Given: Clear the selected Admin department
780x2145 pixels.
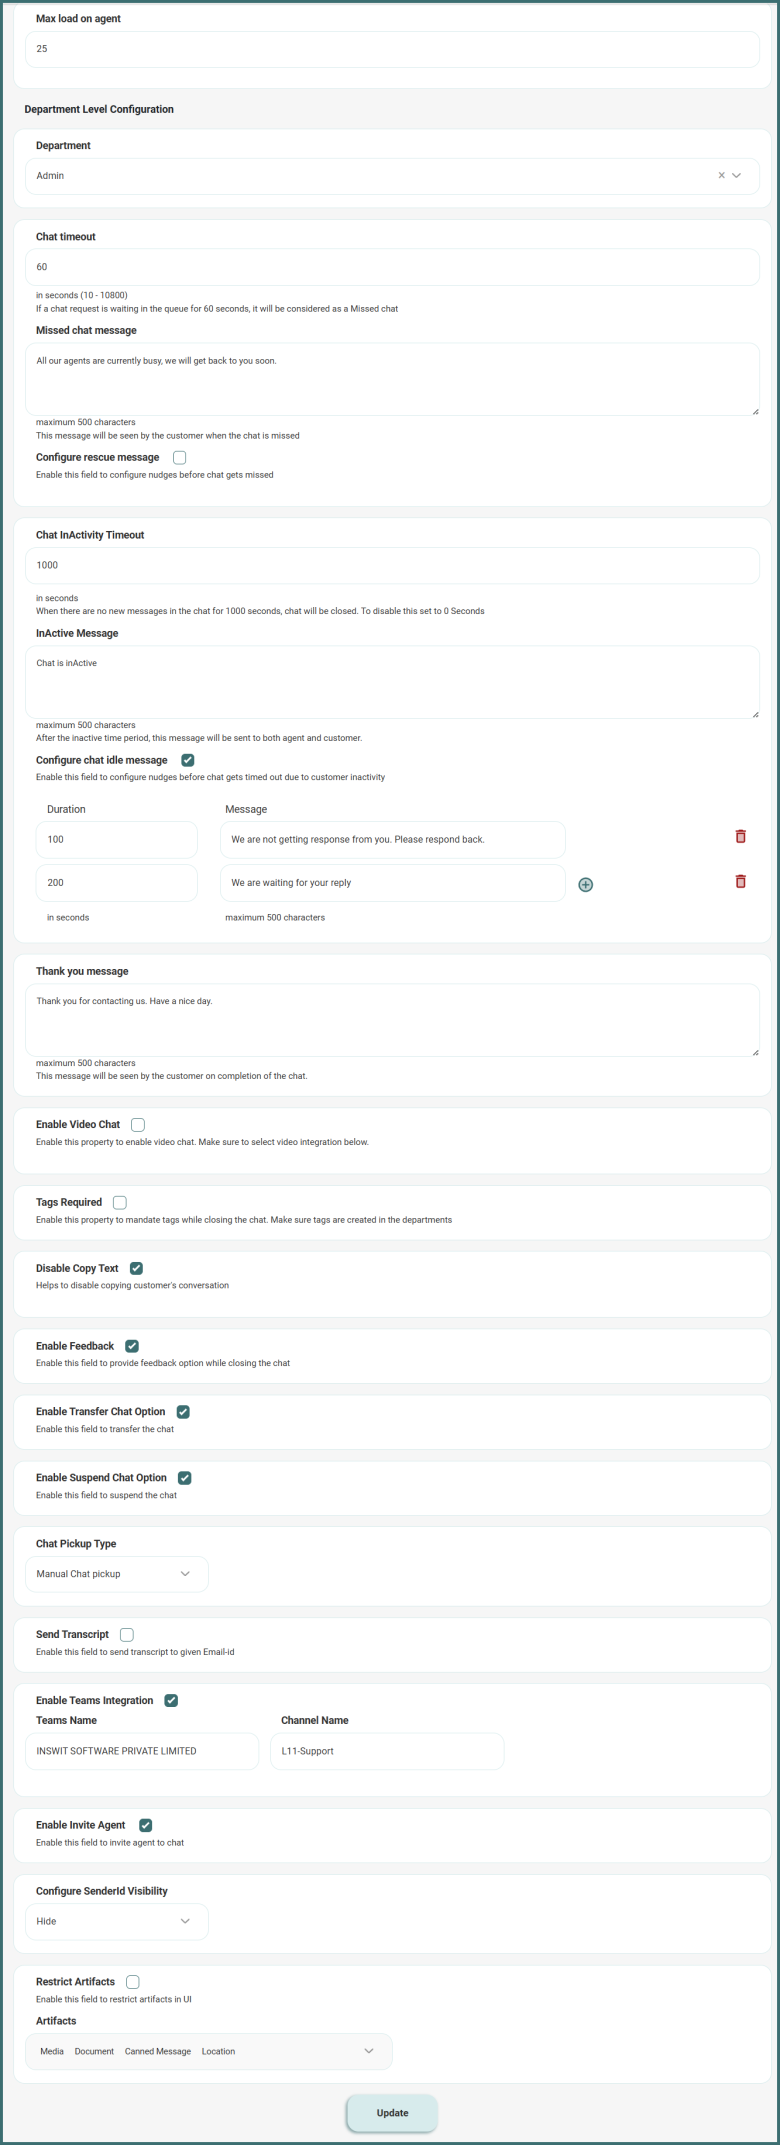Looking at the screenshot, I should 721,176.
